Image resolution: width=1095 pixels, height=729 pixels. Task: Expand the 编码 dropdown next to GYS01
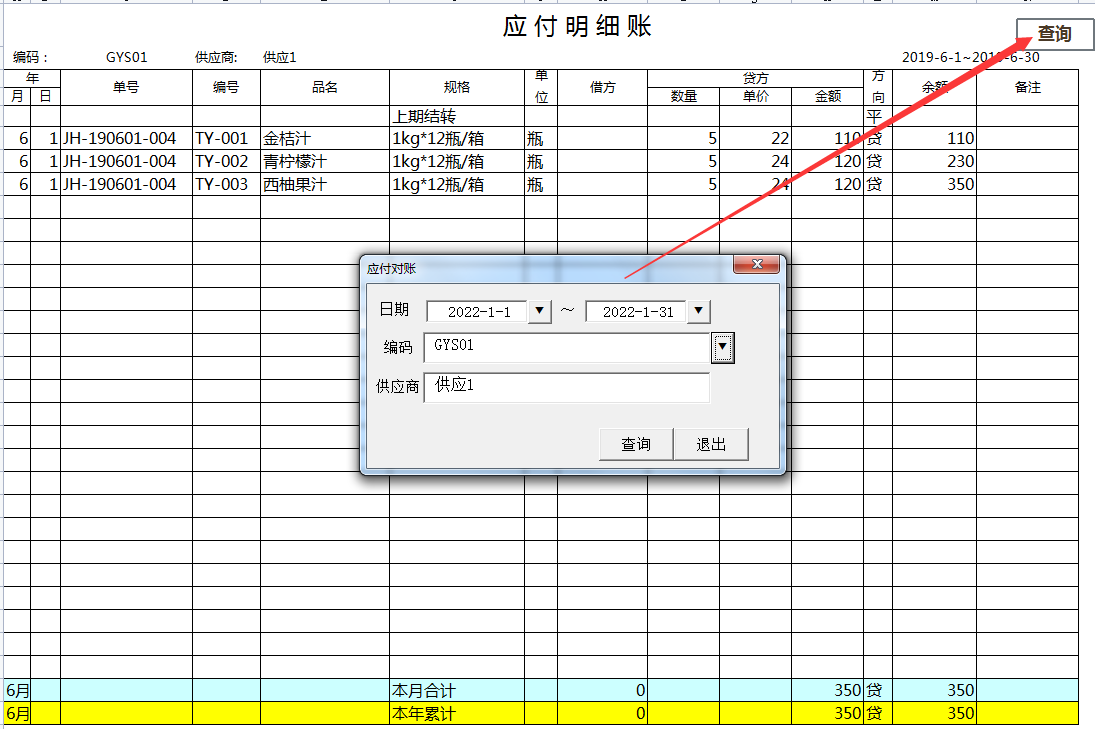pos(722,347)
